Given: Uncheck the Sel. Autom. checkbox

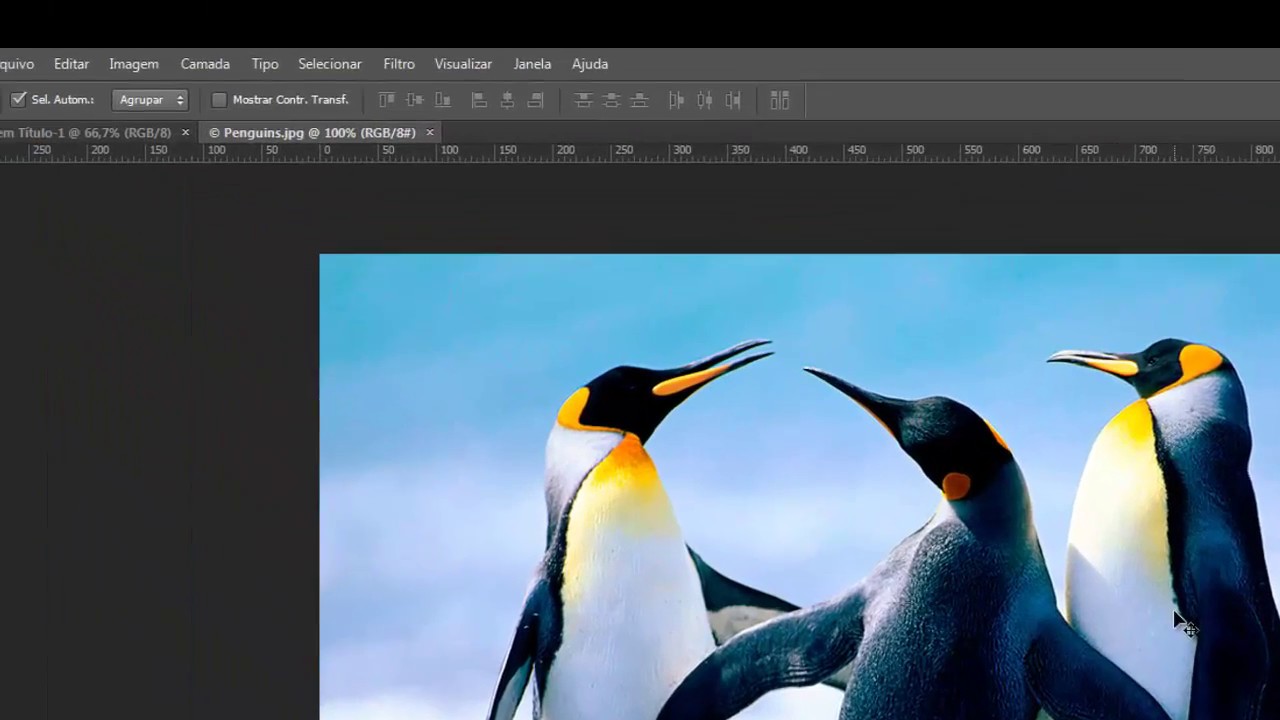Looking at the screenshot, I should (x=18, y=100).
